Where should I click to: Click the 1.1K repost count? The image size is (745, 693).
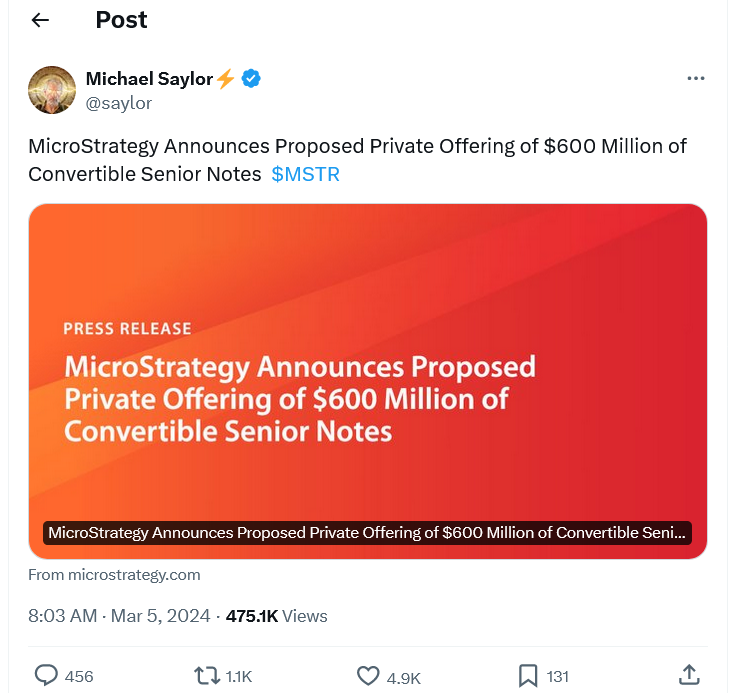pyautogui.click(x=239, y=676)
